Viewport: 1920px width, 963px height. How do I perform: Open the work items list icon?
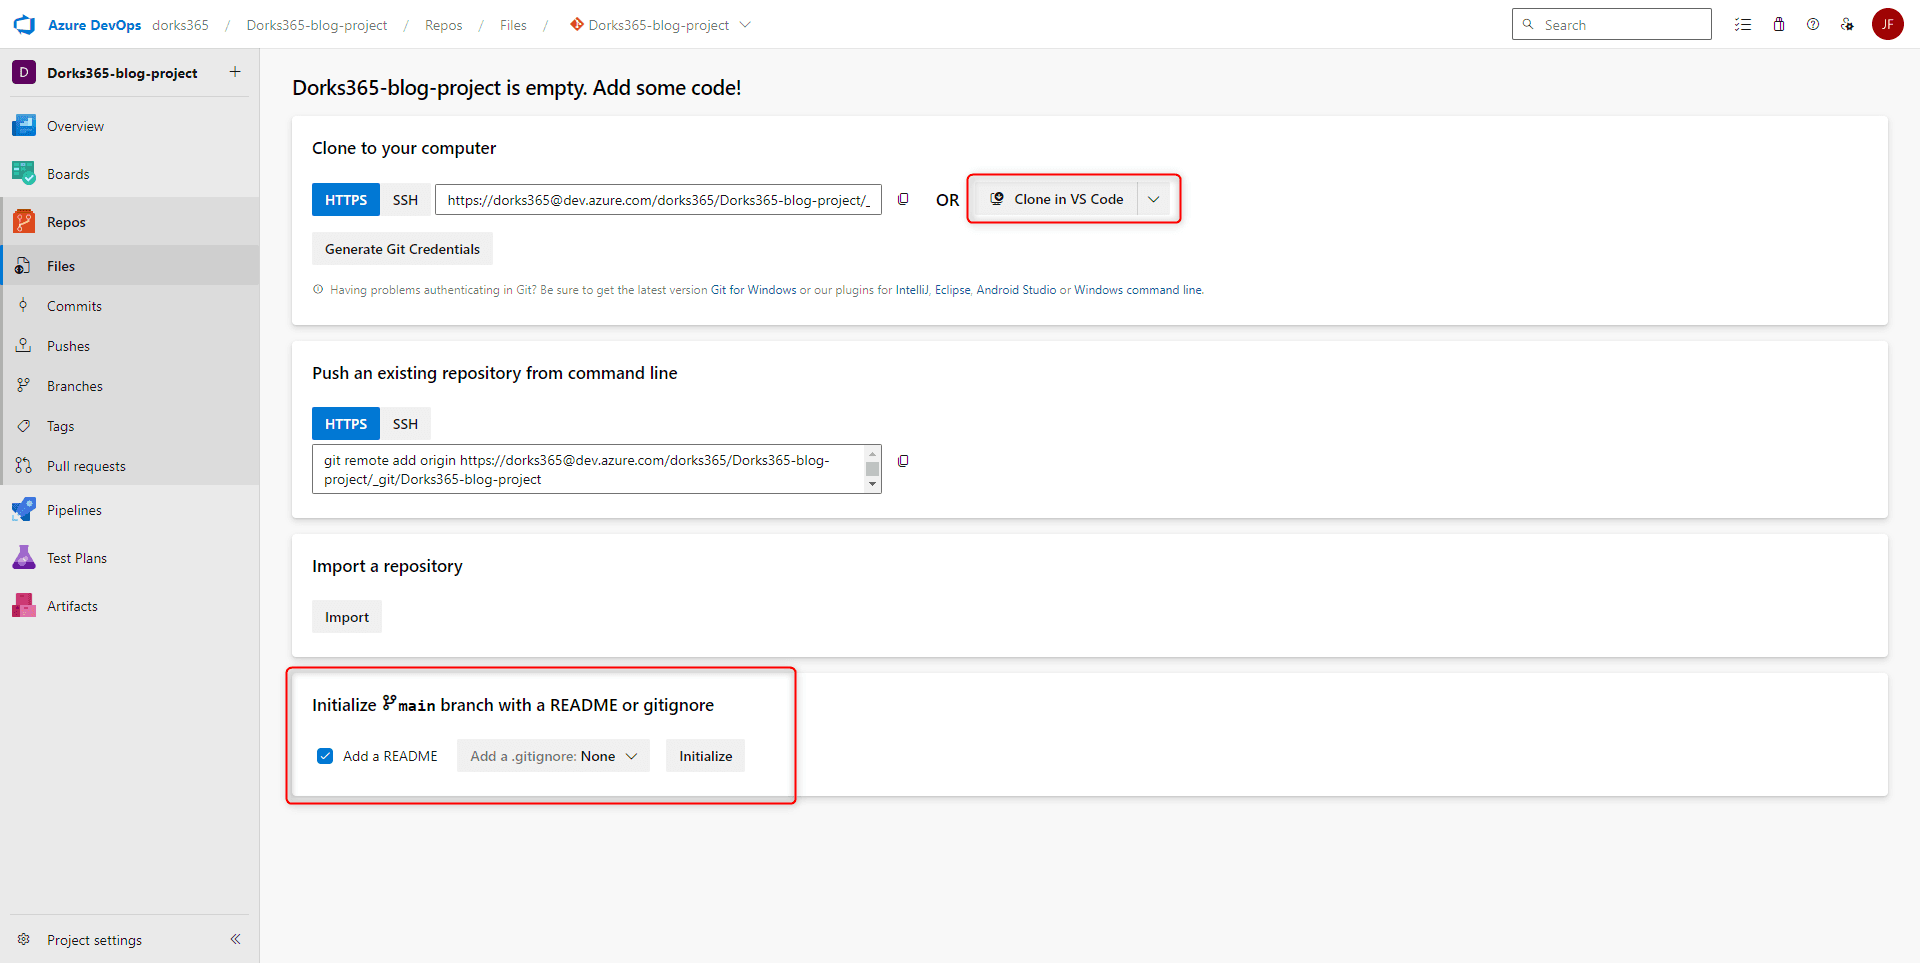pyautogui.click(x=1743, y=25)
